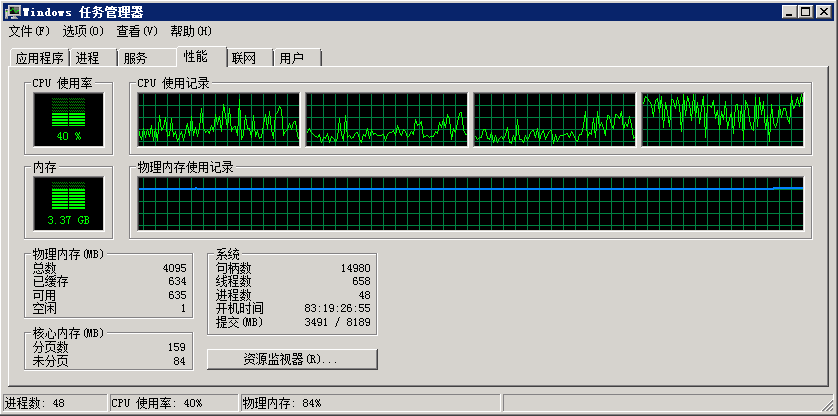Open the 查看(V) menu

pyautogui.click(x=137, y=32)
